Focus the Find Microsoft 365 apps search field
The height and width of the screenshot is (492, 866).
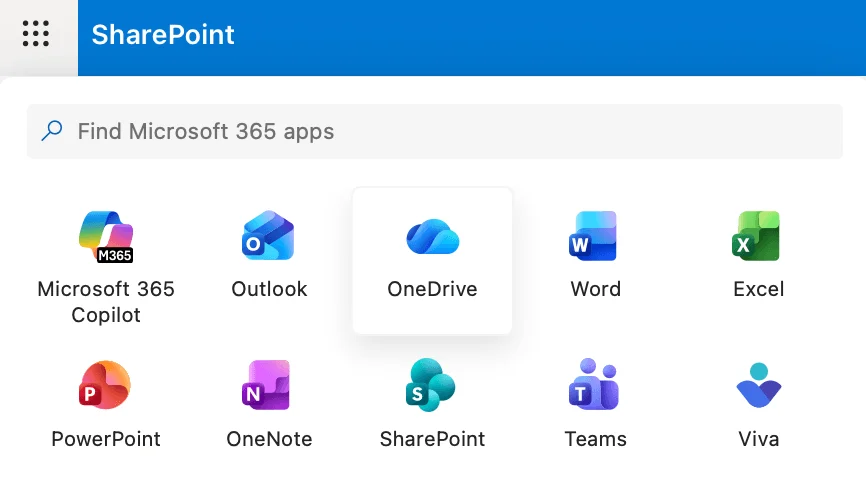pyautogui.click(x=435, y=131)
